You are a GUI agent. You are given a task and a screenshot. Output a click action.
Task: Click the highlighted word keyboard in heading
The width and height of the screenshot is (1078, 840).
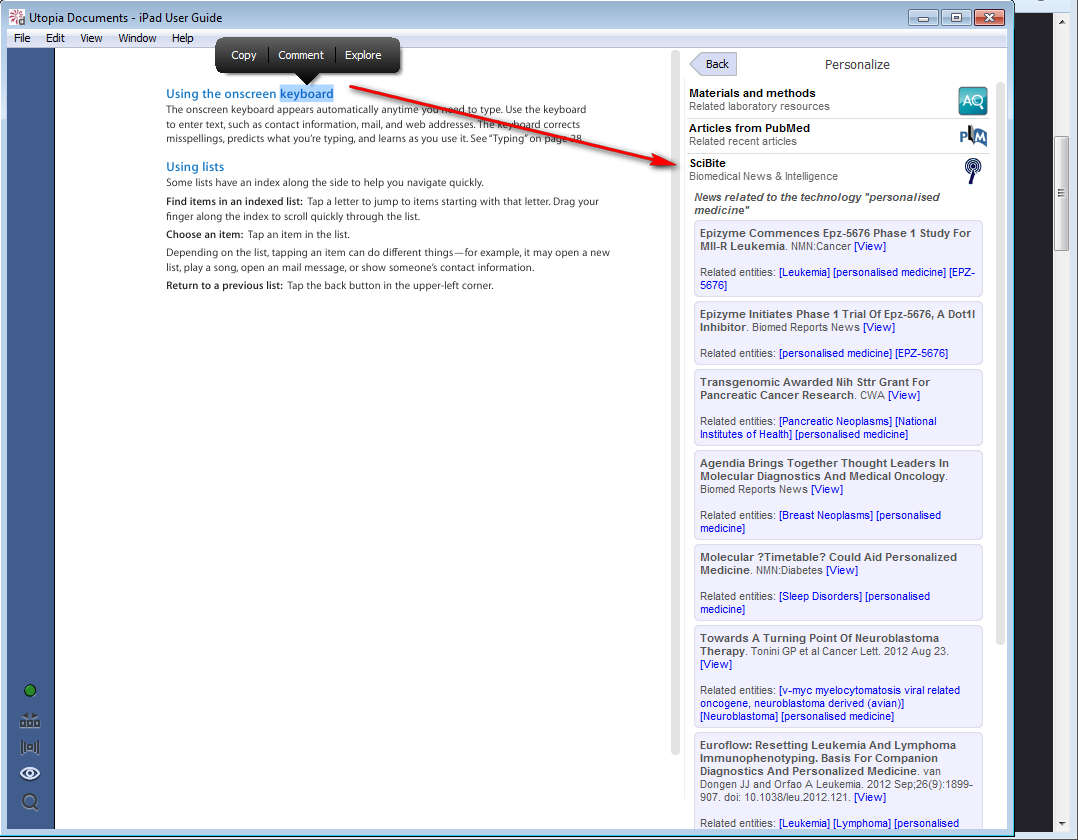pos(307,93)
